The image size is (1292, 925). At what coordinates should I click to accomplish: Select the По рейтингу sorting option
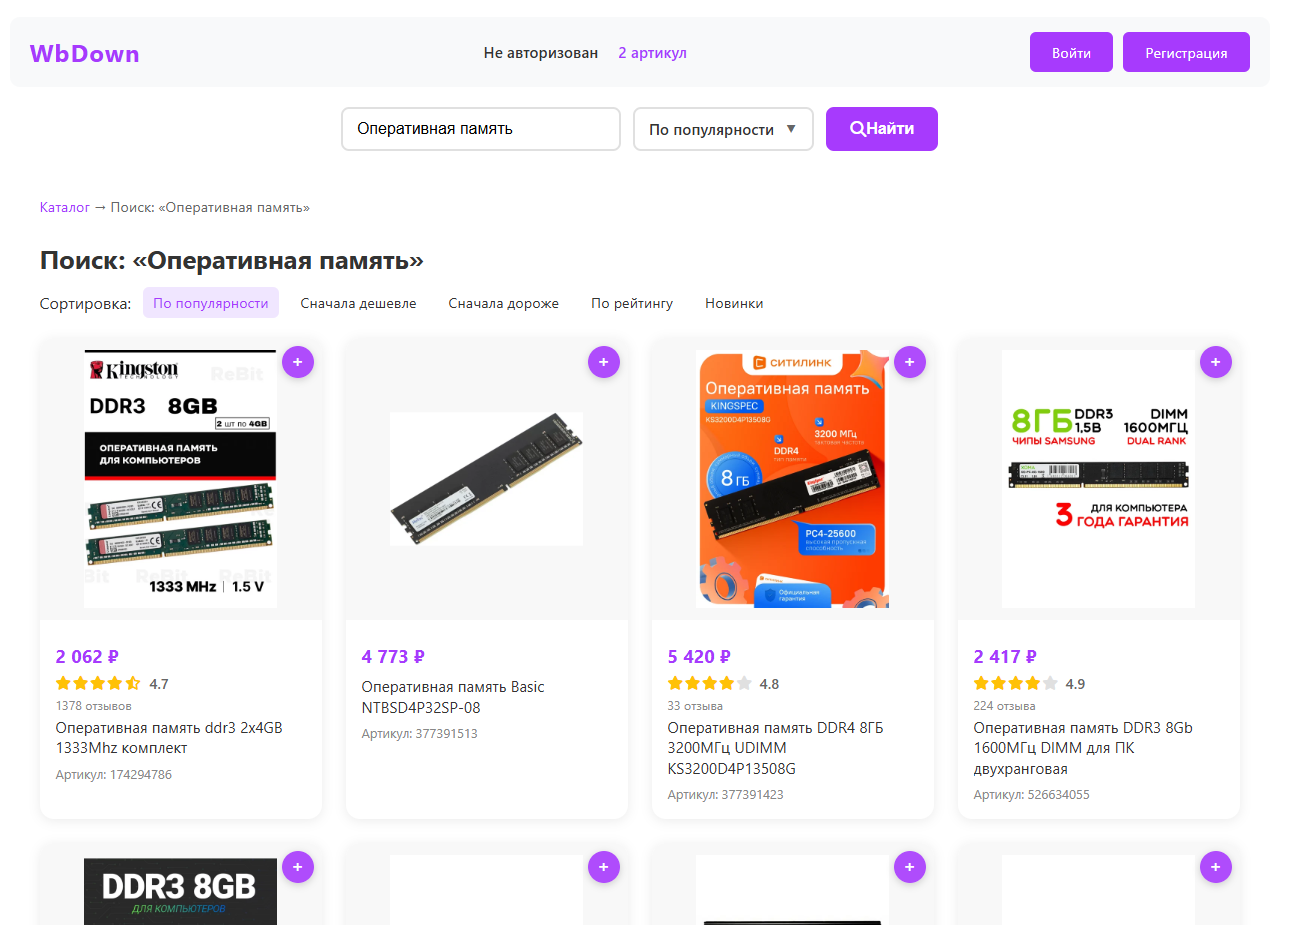click(632, 303)
